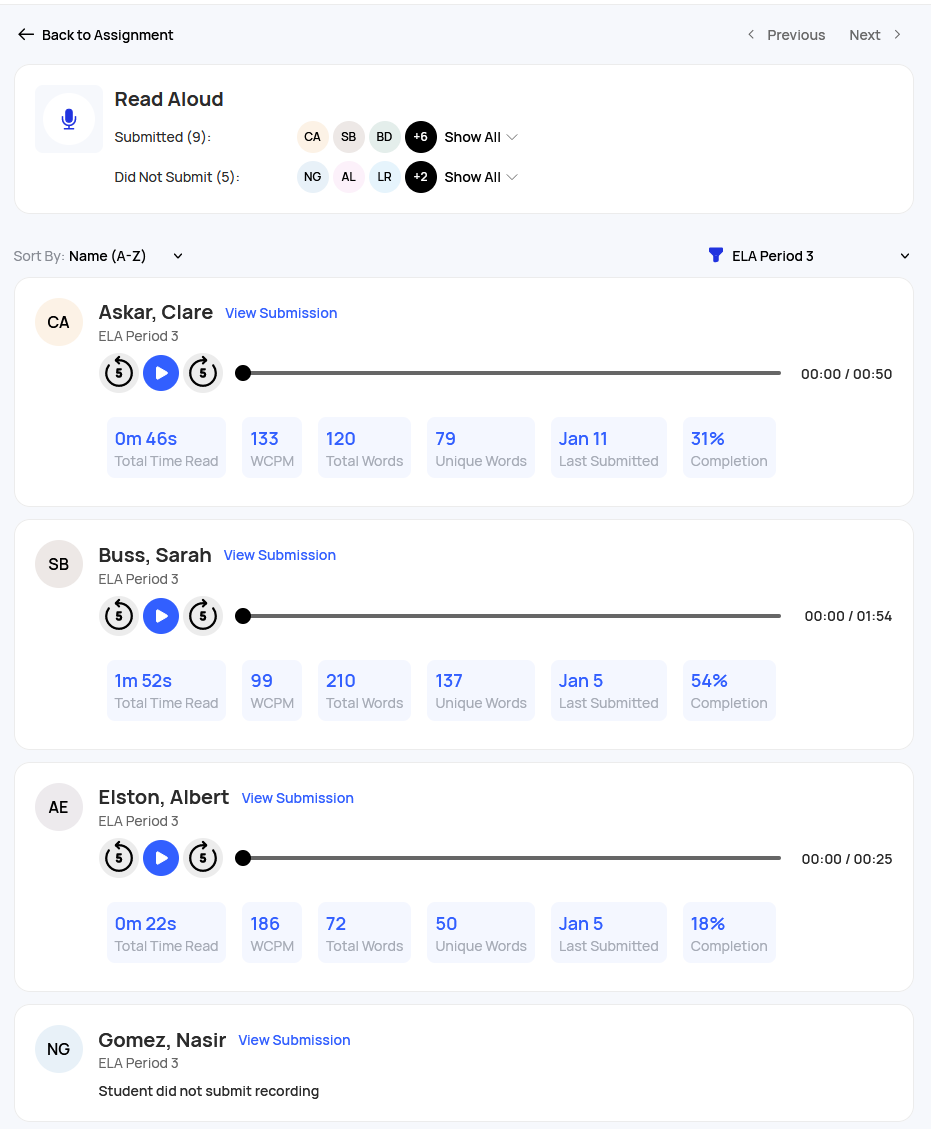931x1129 pixels.
Task: Rewind 5 seconds on Sarah Buss's audio
Action: click(x=119, y=616)
